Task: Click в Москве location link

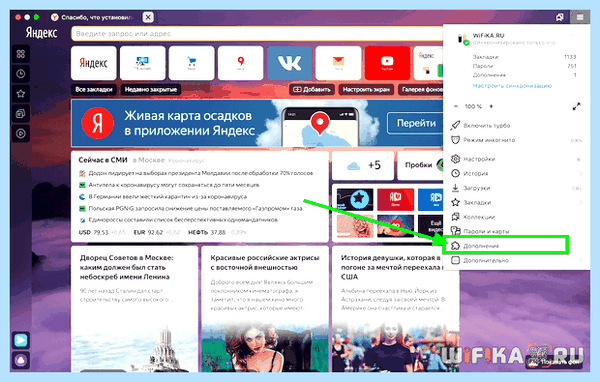Action: click(x=149, y=160)
